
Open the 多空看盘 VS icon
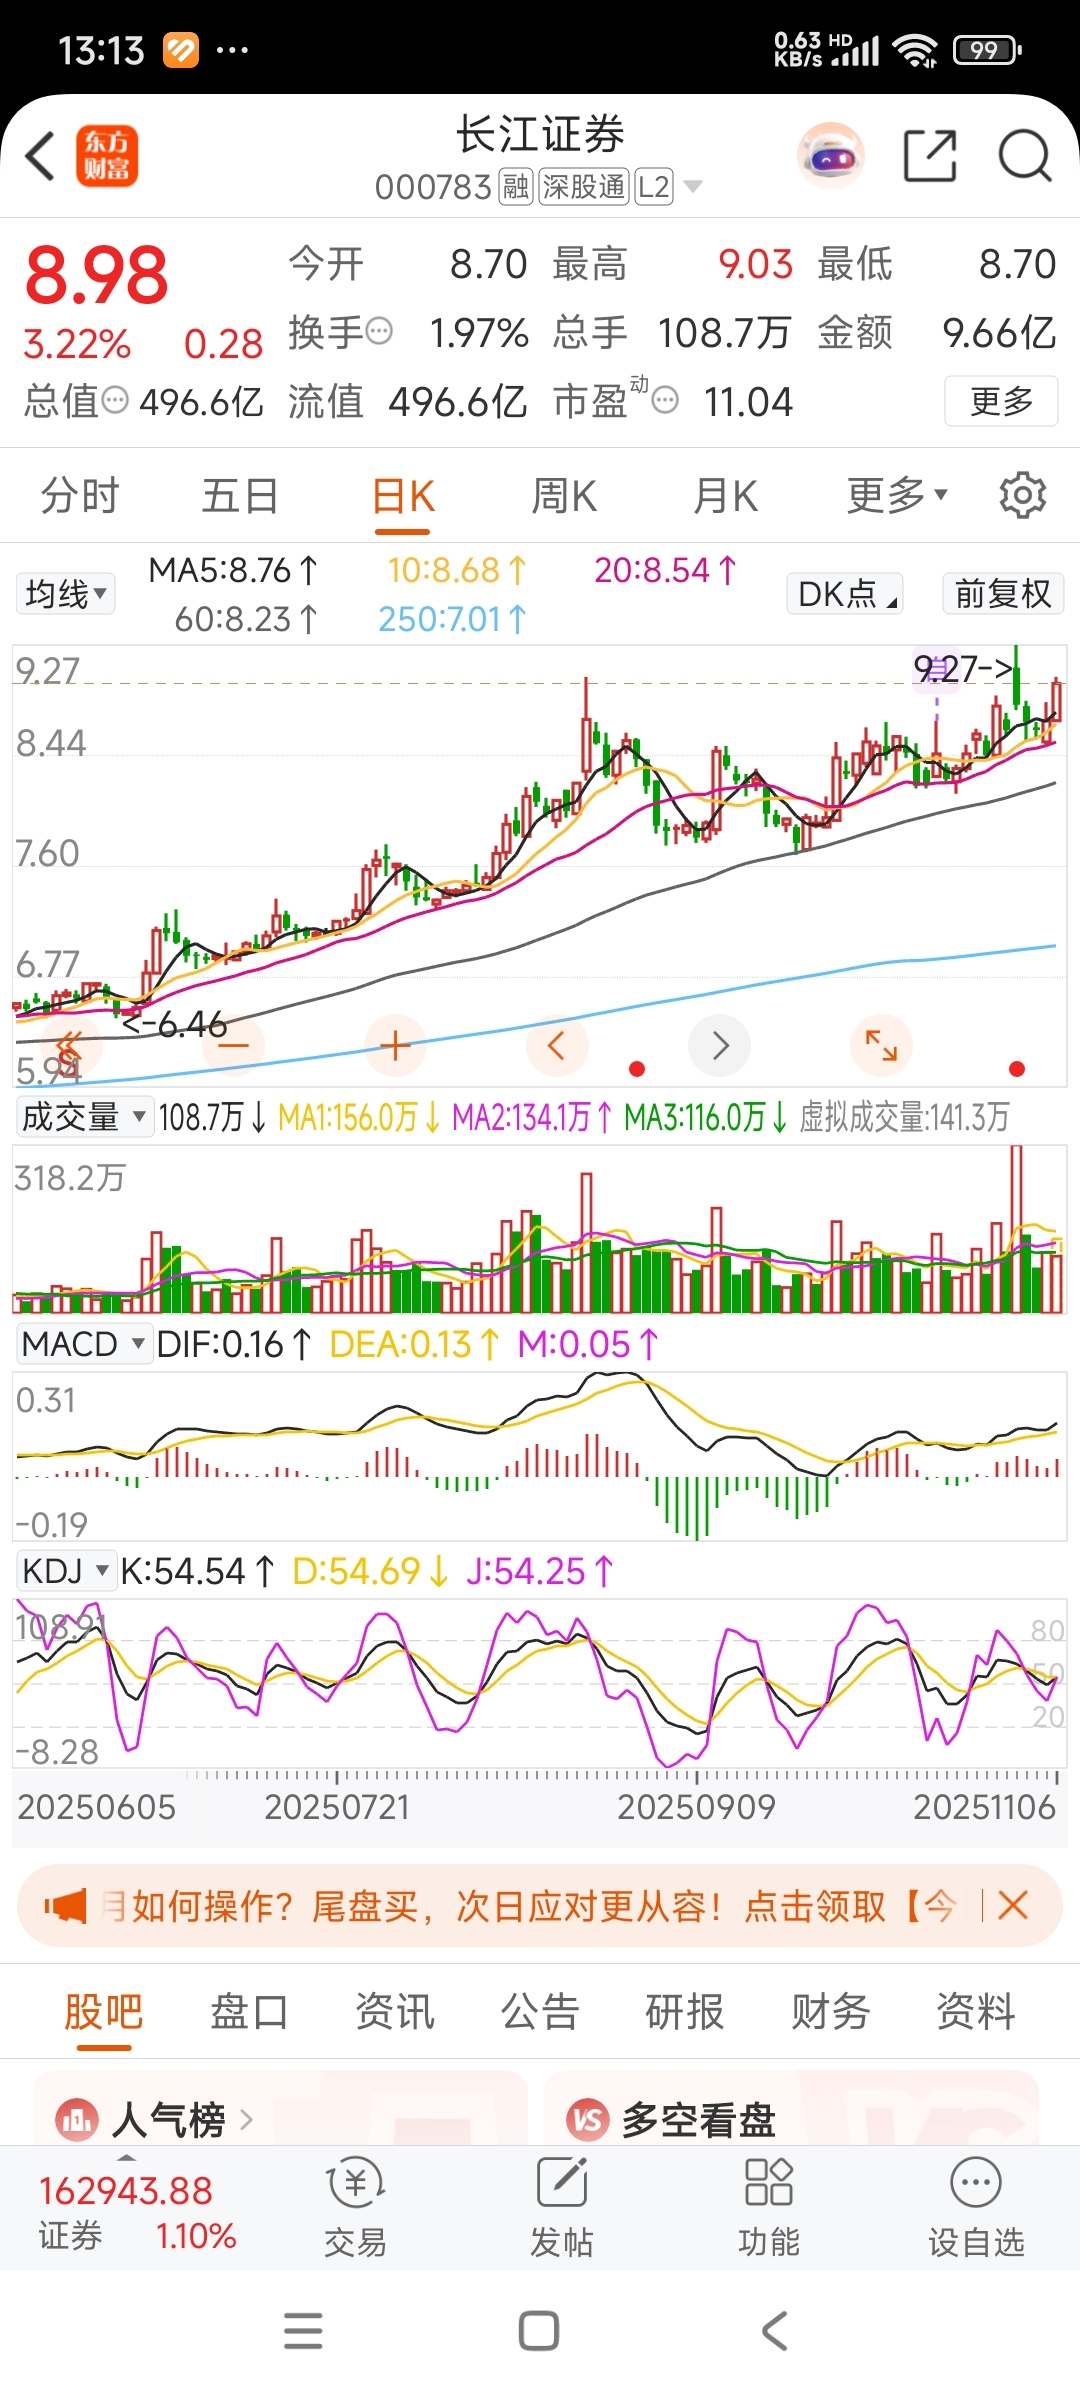pyautogui.click(x=588, y=2119)
